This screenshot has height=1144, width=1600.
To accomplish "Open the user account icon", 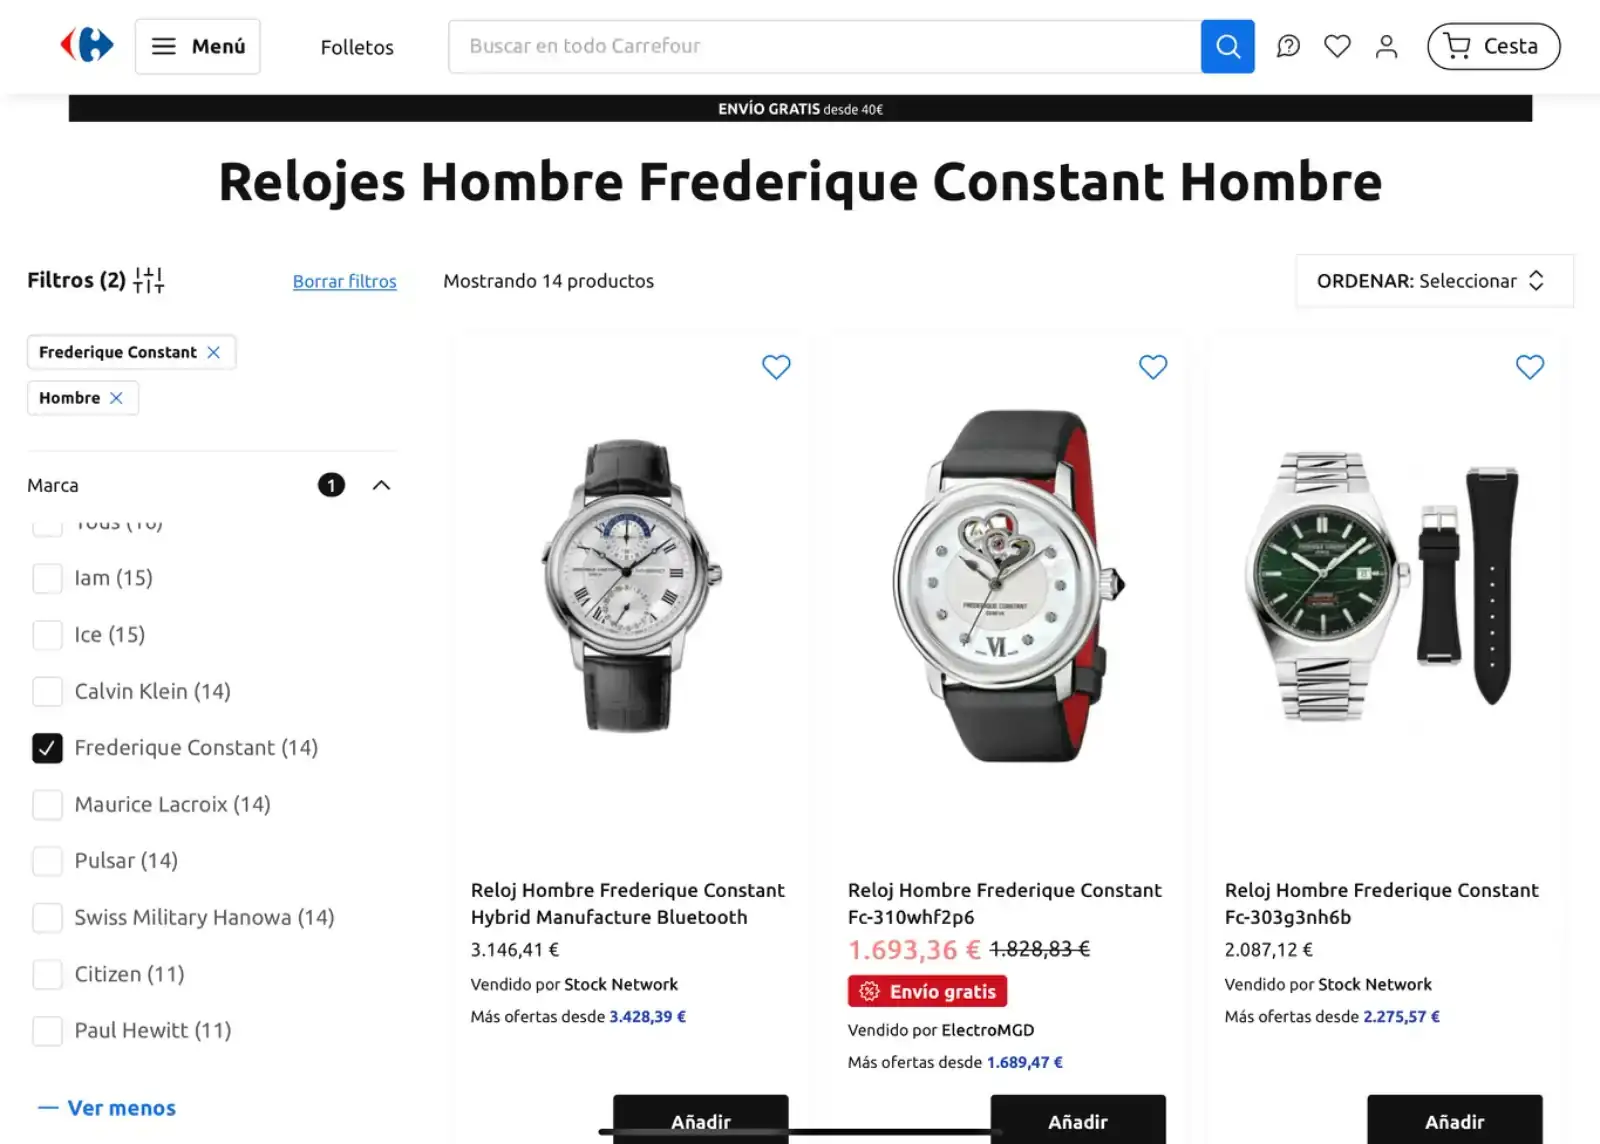I will tap(1386, 46).
